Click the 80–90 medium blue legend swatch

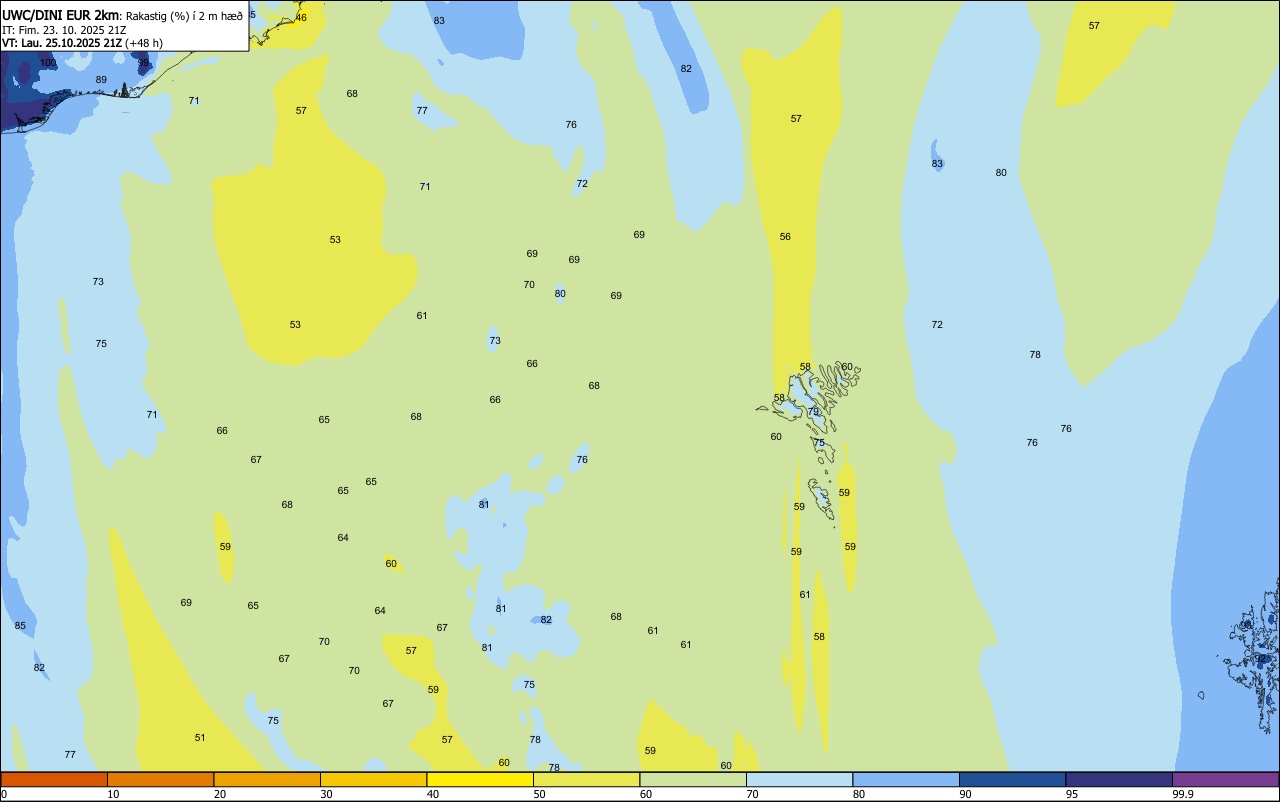coord(906,779)
